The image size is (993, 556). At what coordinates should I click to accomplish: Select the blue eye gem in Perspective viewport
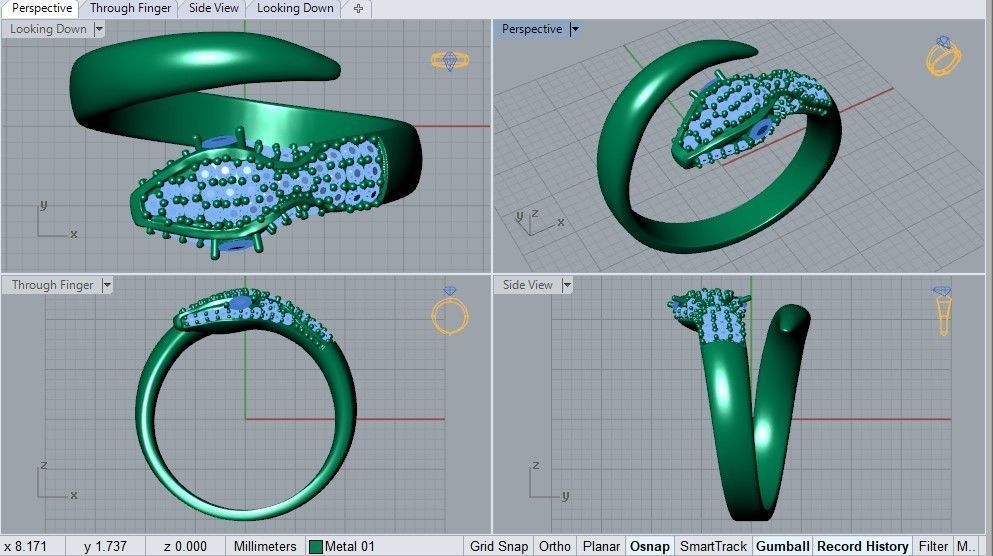pyautogui.click(x=760, y=129)
